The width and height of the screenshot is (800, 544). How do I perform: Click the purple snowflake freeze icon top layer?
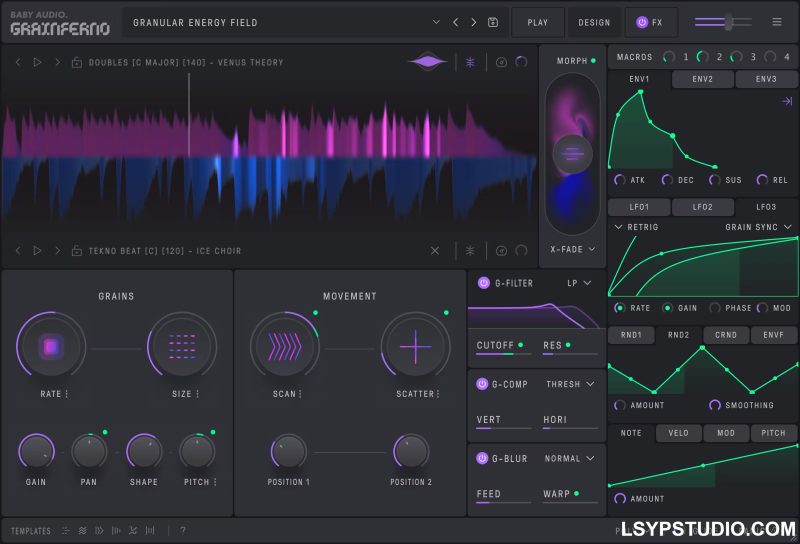point(470,62)
